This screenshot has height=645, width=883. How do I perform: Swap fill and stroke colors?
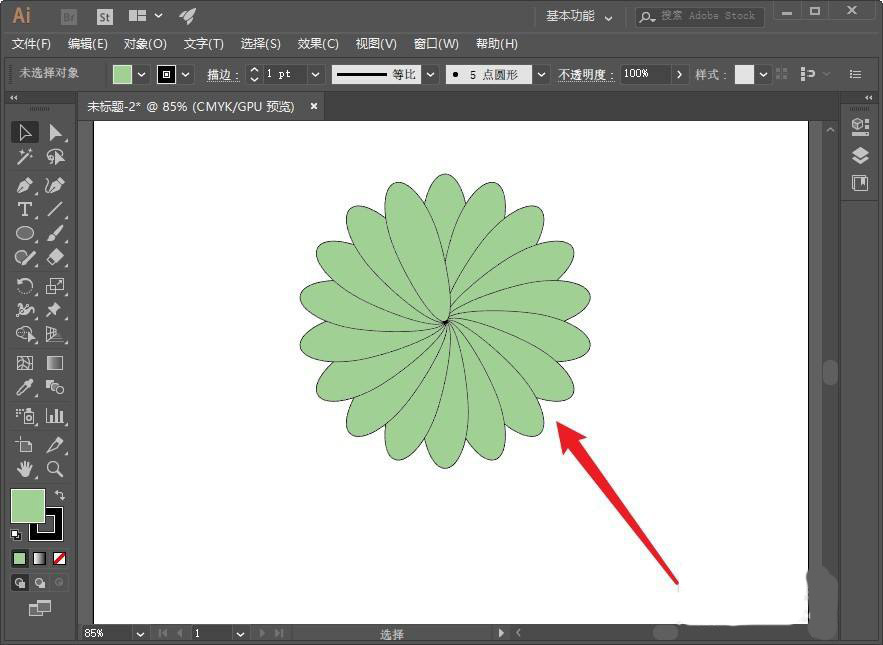[60, 495]
